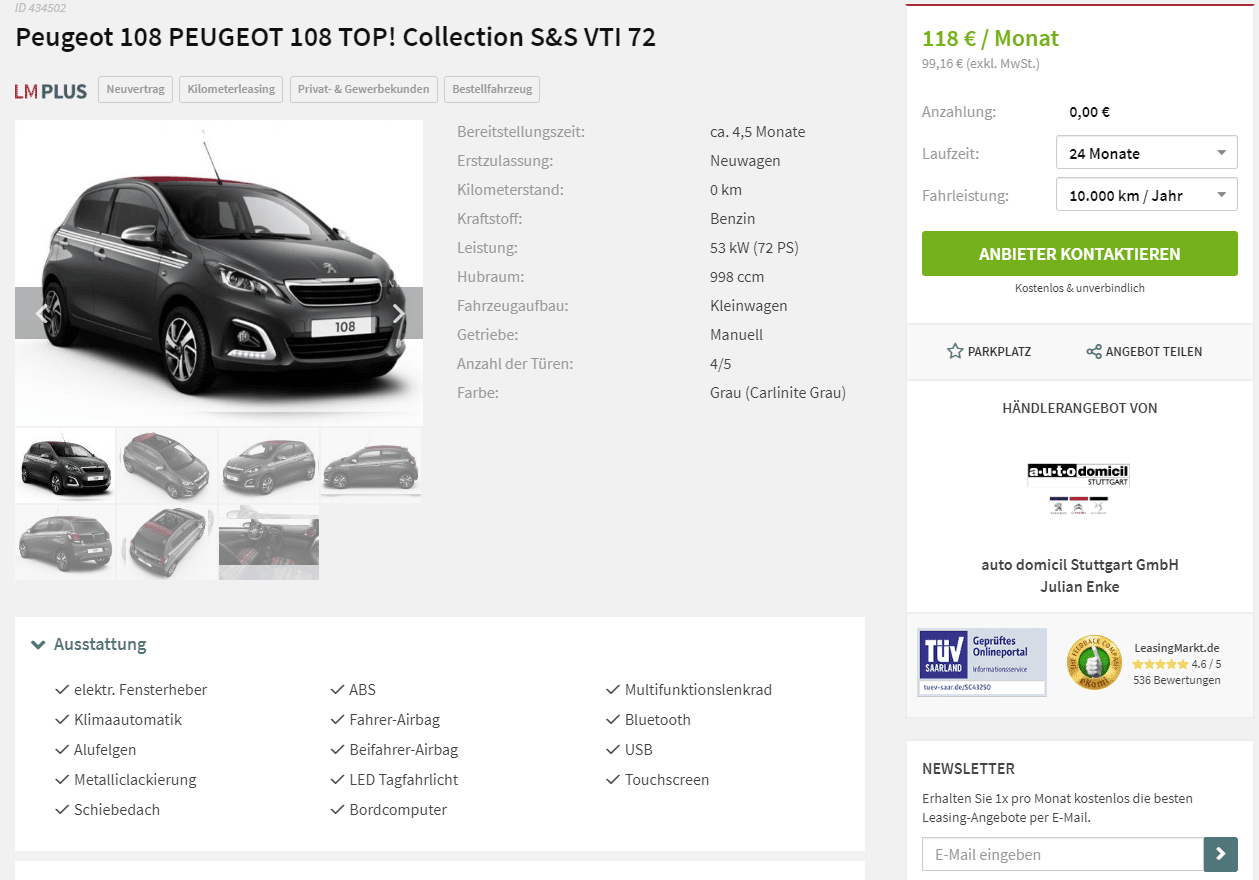Click the Angebot teilen share icon
The image size is (1259, 880).
point(1094,352)
